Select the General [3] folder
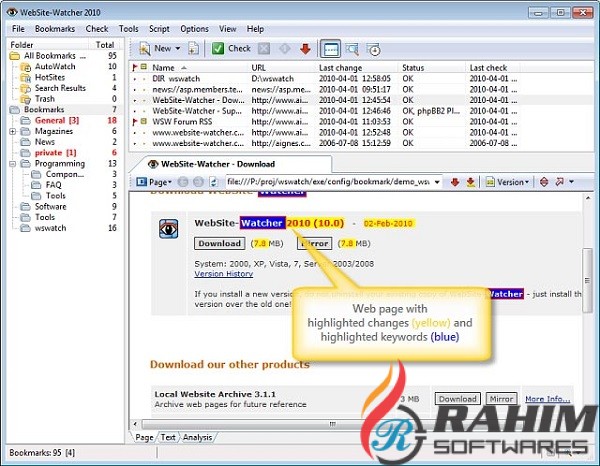 coord(57,121)
